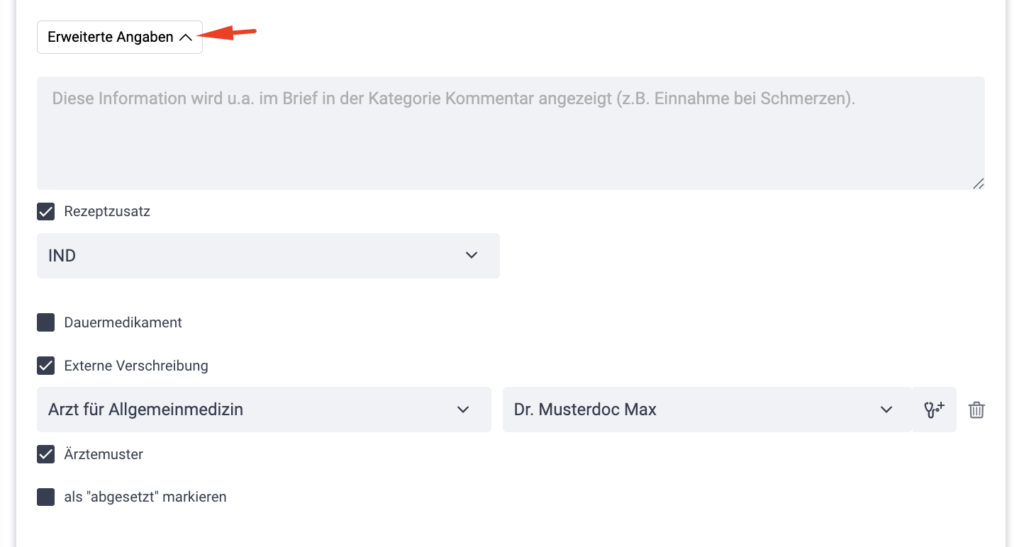This screenshot has height=547, width=1024.
Task: Uncheck the Externe Verschreibung checkbox
Action: coord(46,366)
